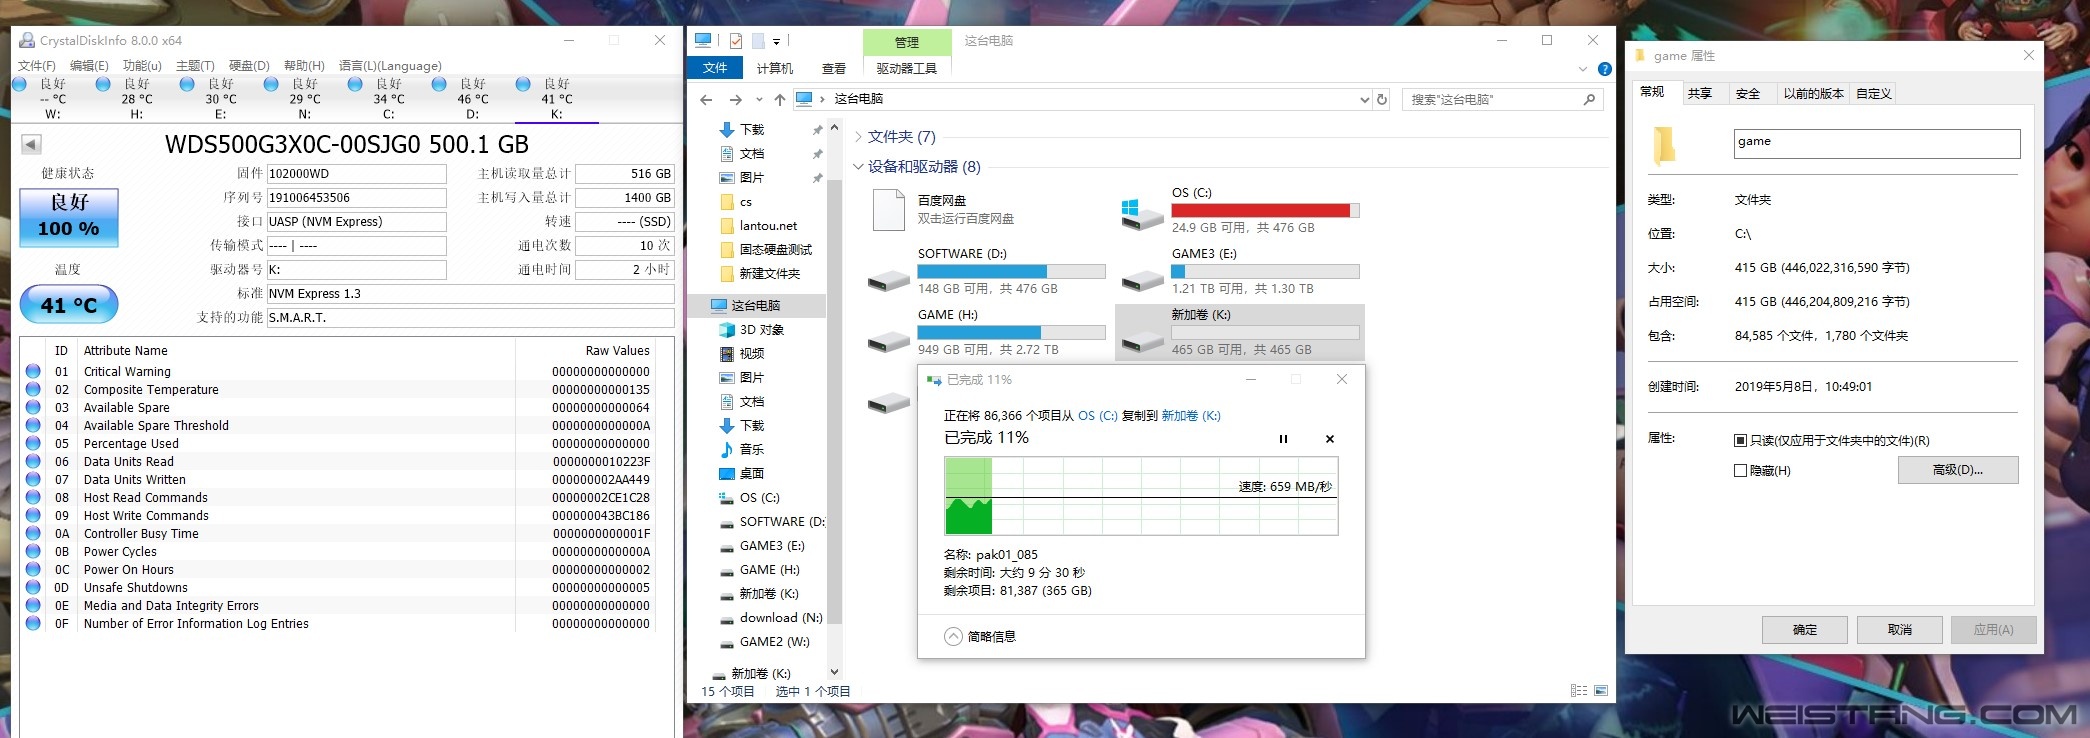Select SOFTWARE (D:) drive icon

(888, 281)
